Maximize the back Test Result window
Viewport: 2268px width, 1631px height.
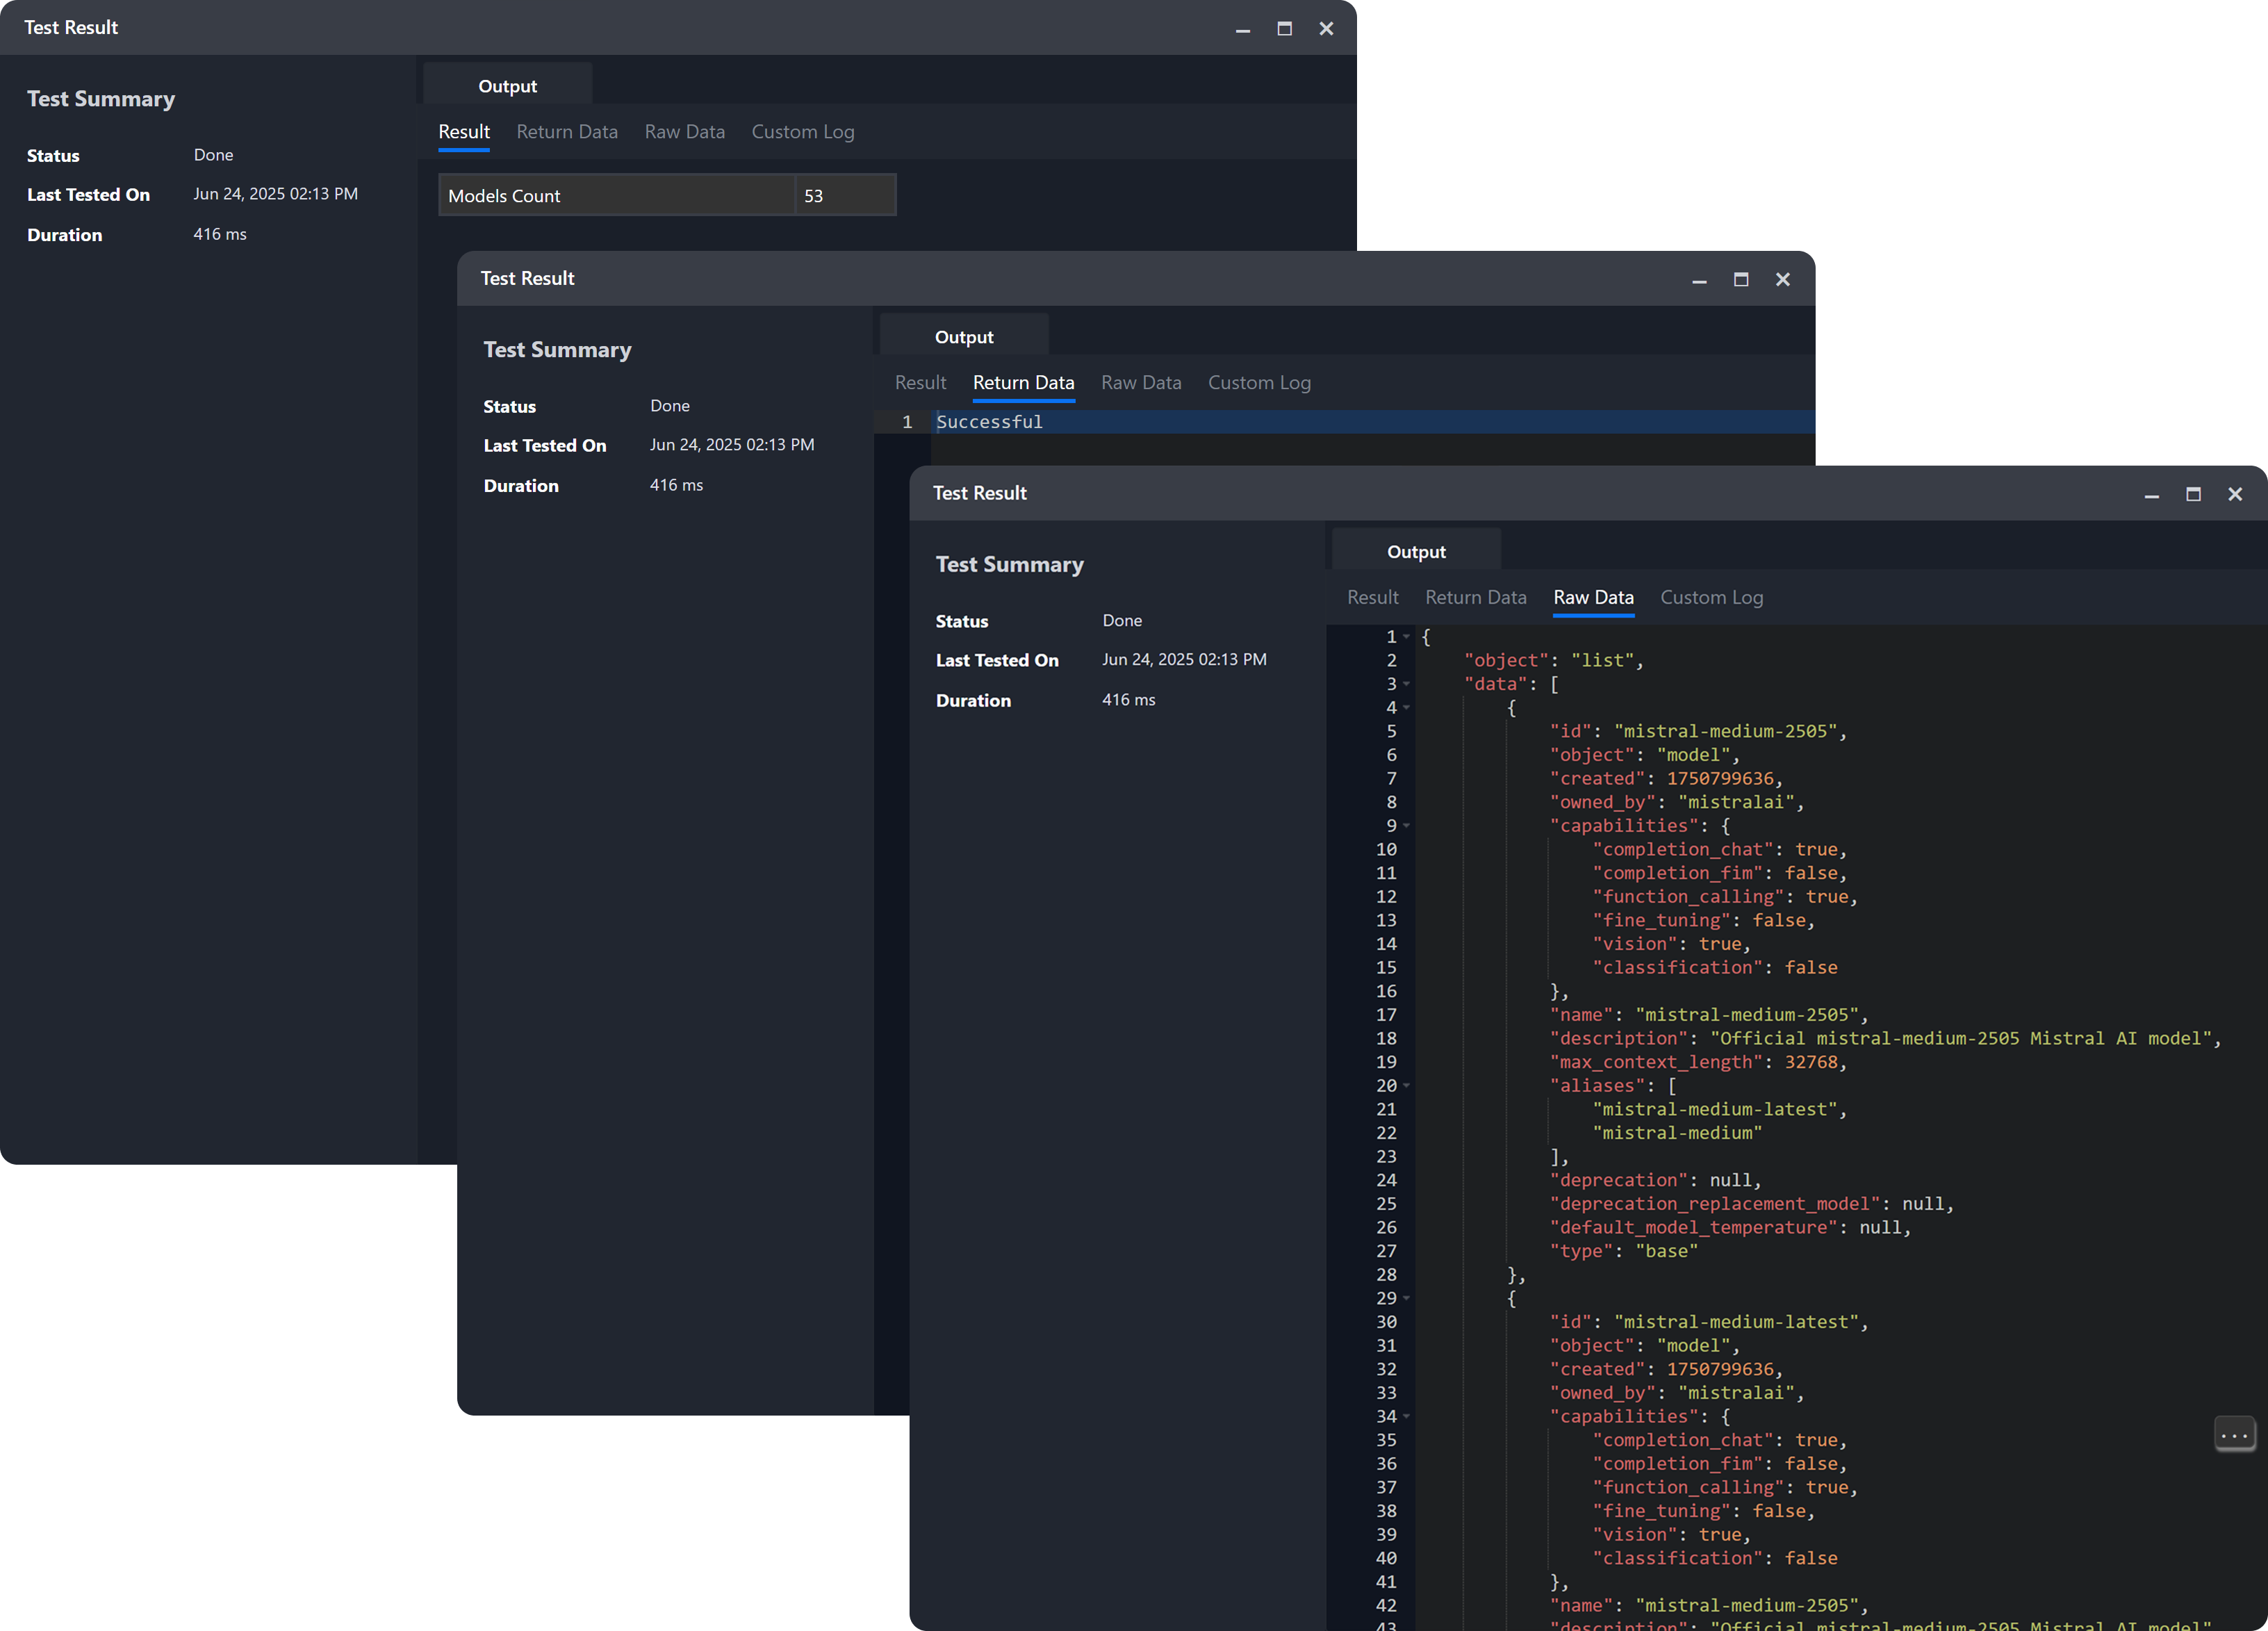click(x=1284, y=29)
